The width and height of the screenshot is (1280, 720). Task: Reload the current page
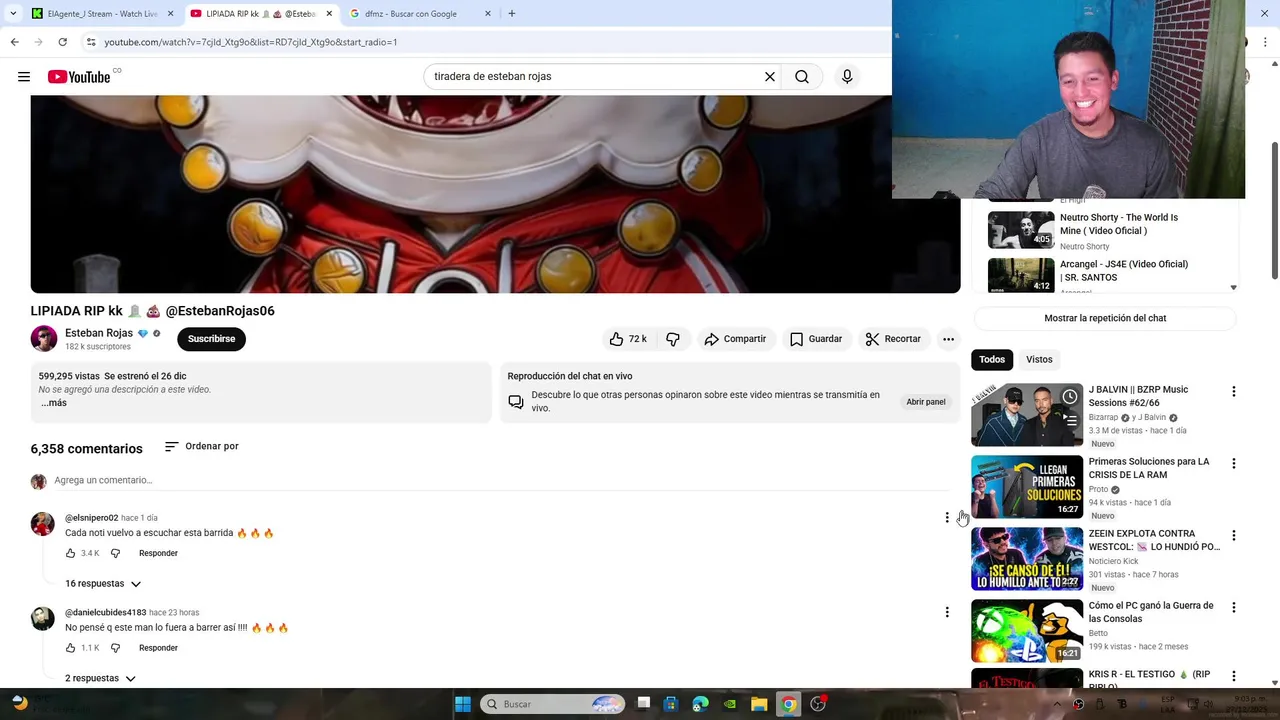click(x=62, y=42)
